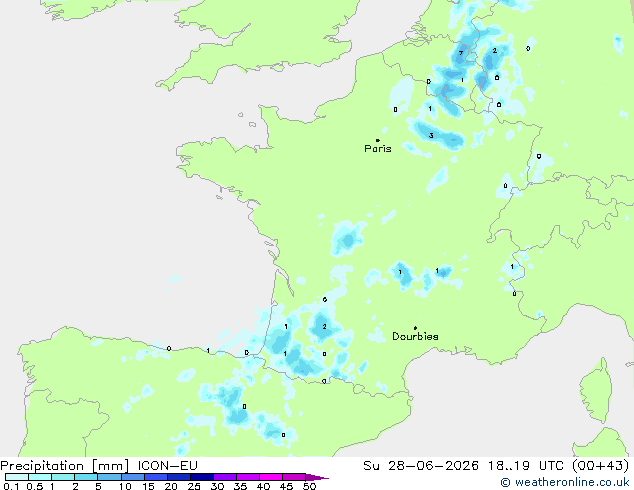Click the ICON-EU model name
634x490 pixels.
click(168, 466)
